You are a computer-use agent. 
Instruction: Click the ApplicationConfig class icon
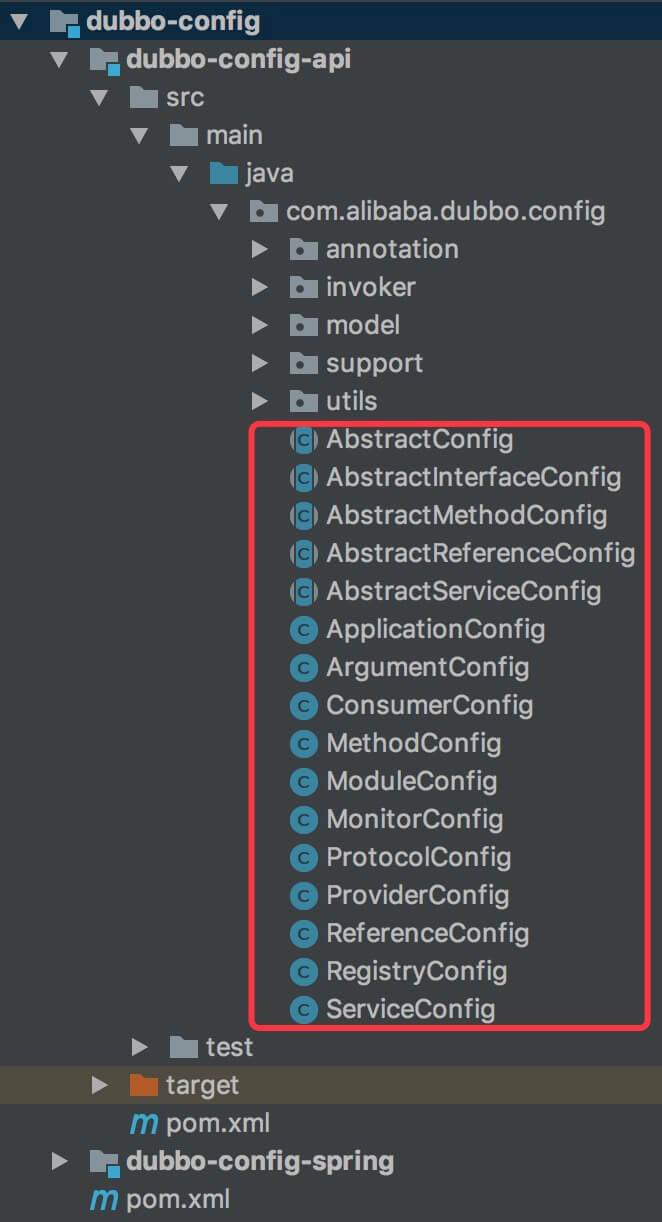[303, 629]
